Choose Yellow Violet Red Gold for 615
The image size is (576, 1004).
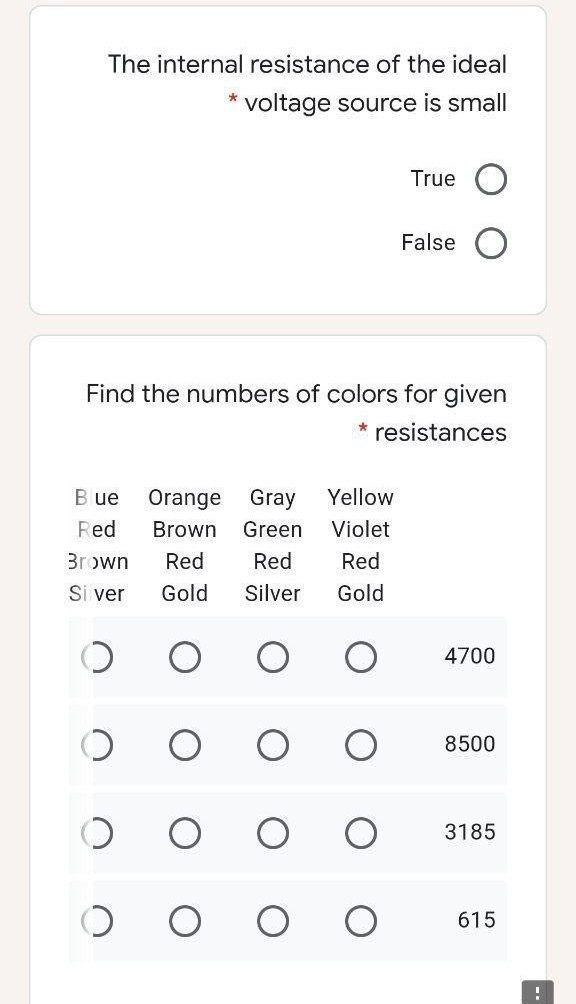[x=361, y=921]
